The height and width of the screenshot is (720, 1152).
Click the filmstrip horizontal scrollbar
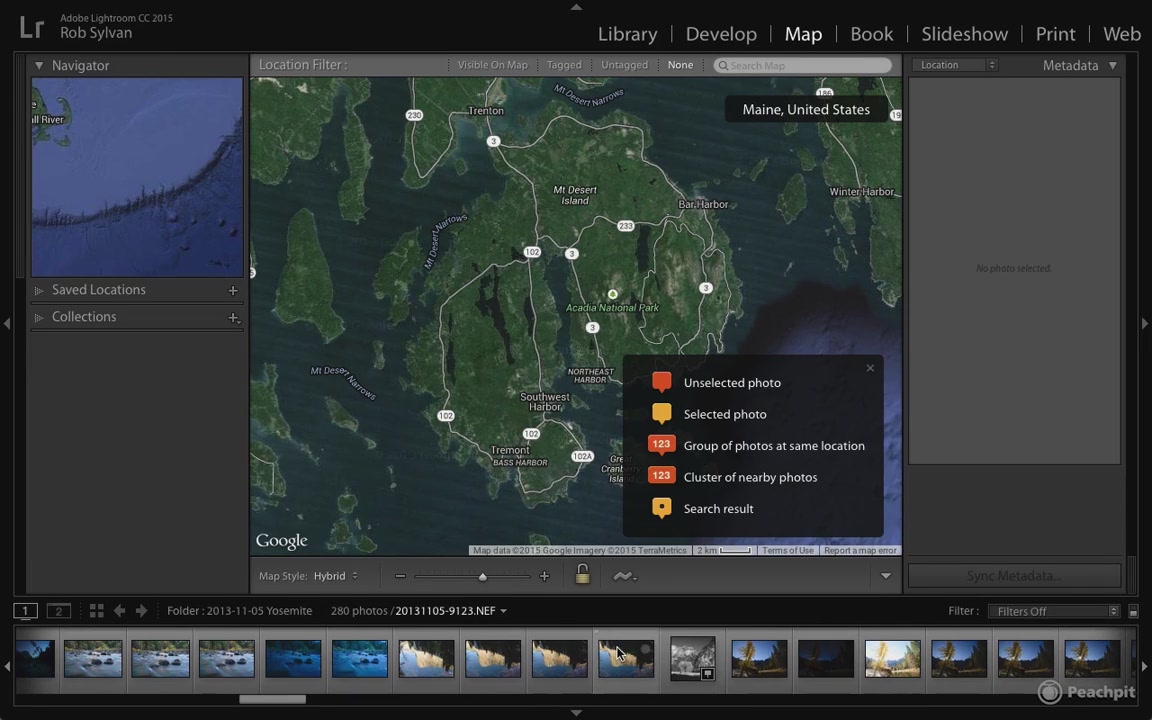(x=273, y=699)
